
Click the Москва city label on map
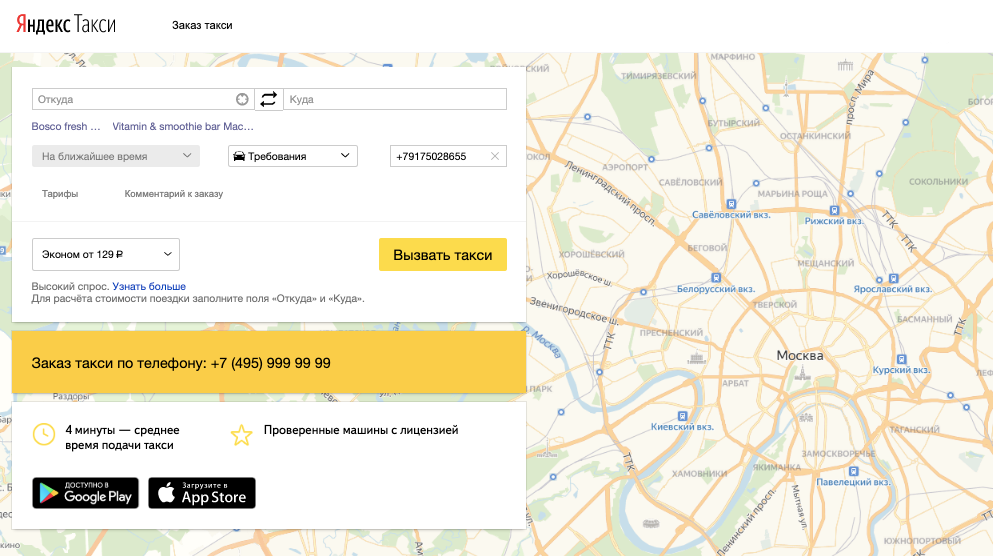[800, 356]
